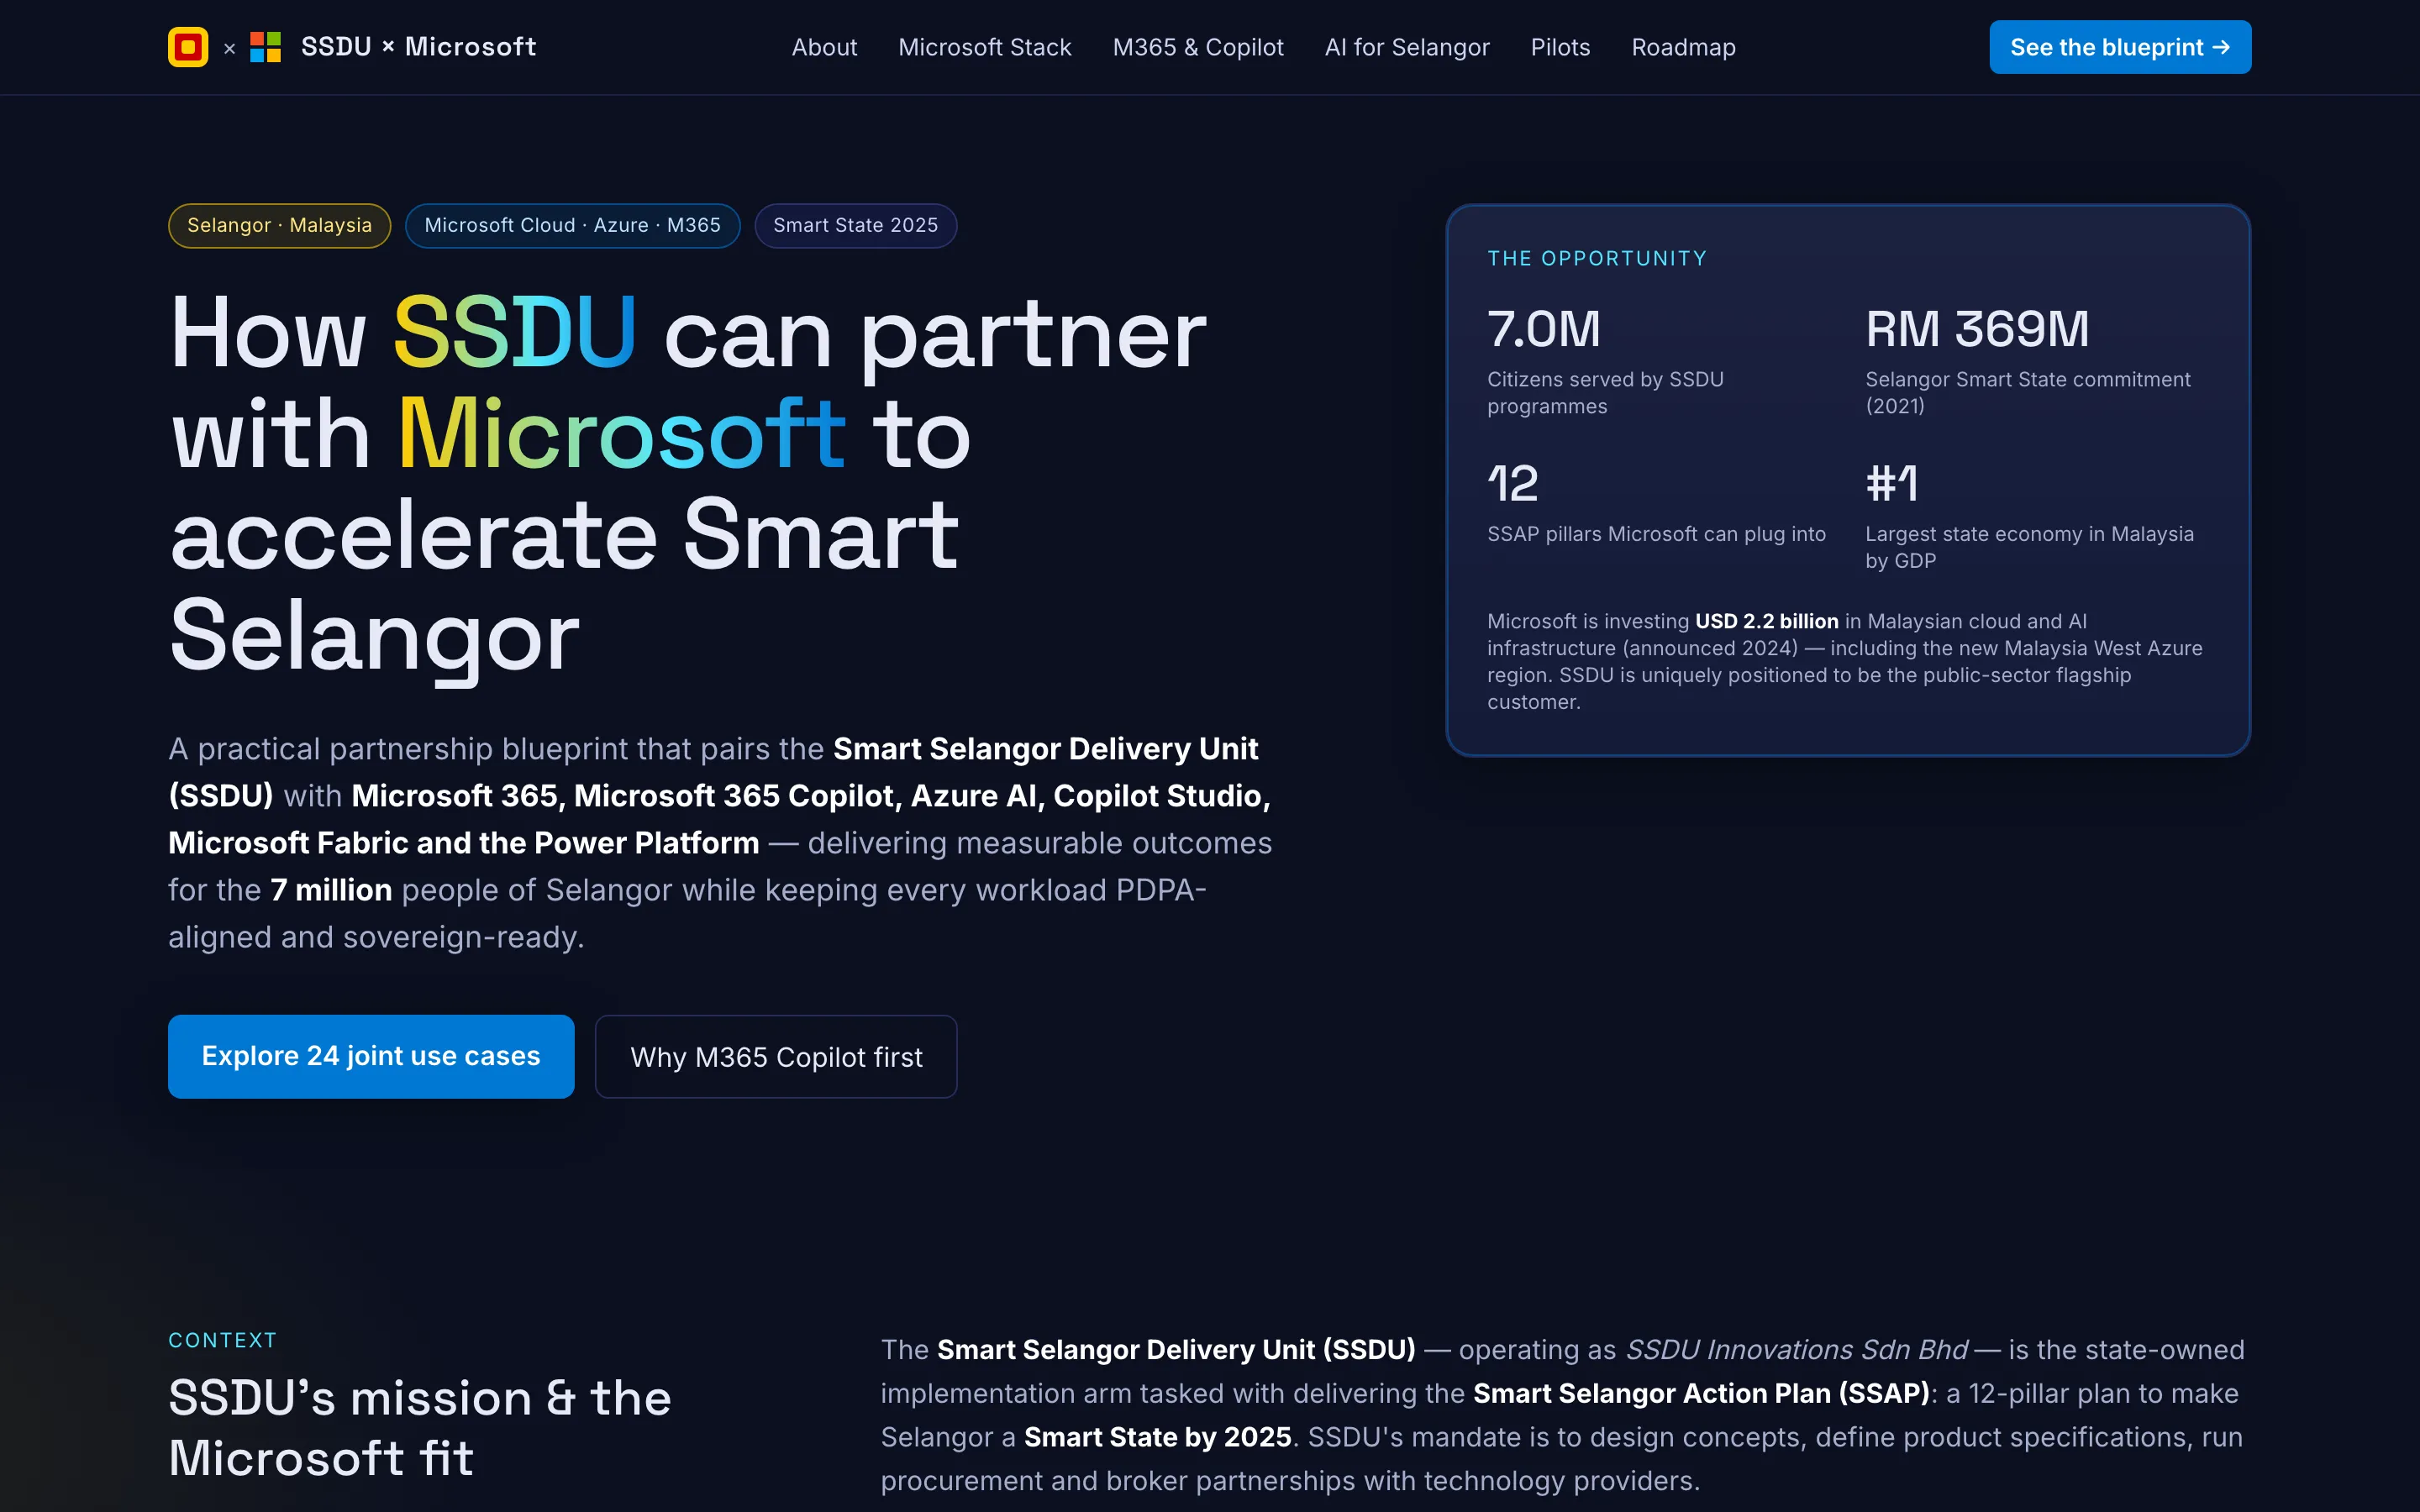
Task: Select Microsoft Cloud · Azure · M365 tag
Action: click(572, 225)
